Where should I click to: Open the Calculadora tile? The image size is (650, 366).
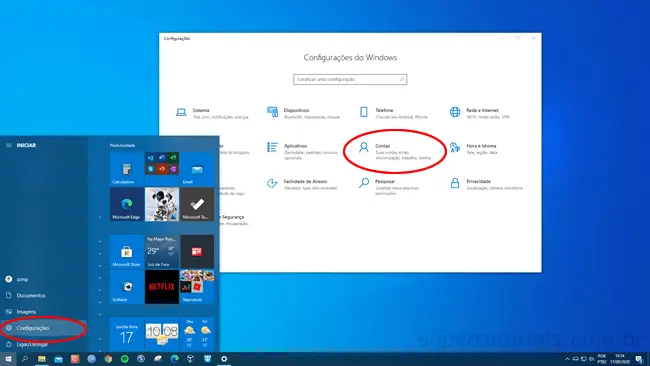127,169
